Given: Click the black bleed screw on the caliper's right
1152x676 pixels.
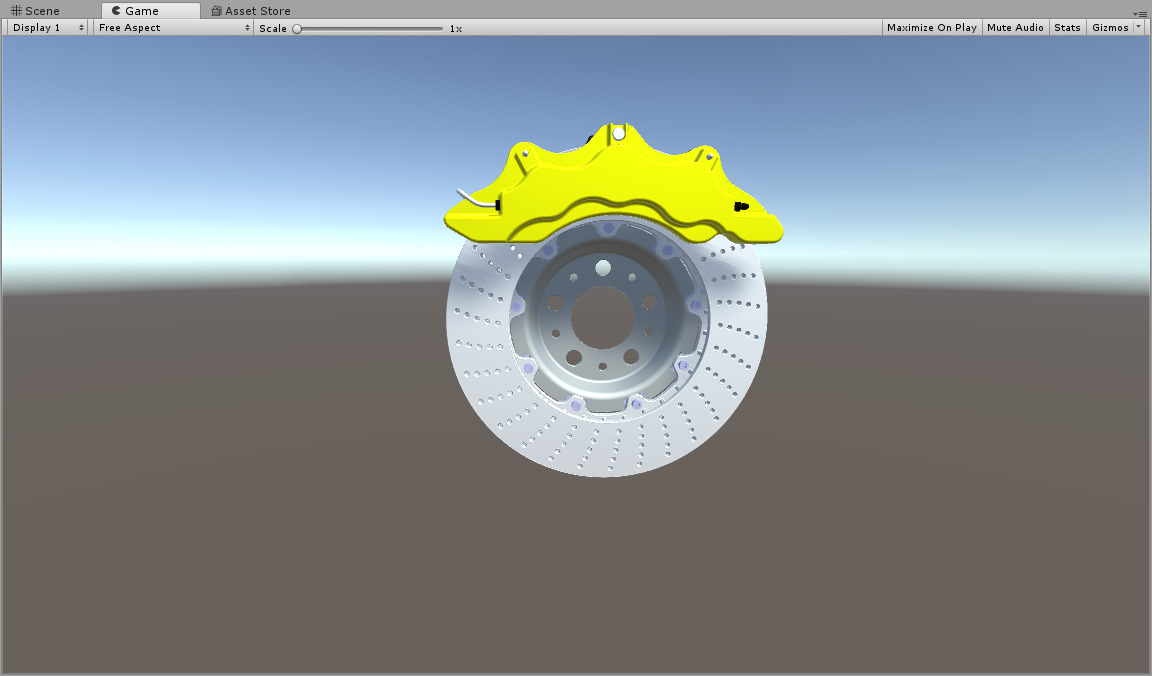Looking at the screenshot, I should coord(741,206).
